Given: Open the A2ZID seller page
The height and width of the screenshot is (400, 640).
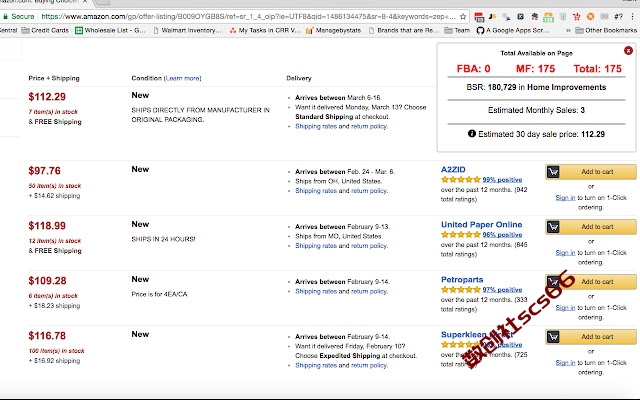Looking at the screenshot, I should point(453,170).
